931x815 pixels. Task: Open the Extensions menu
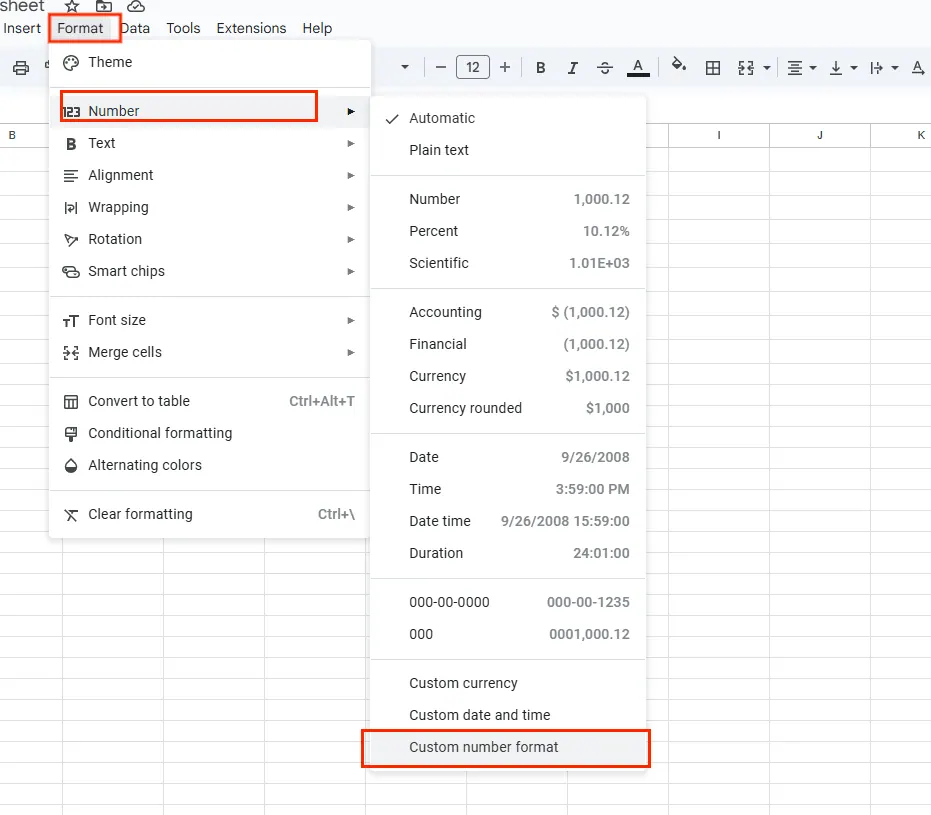point(251,28)
